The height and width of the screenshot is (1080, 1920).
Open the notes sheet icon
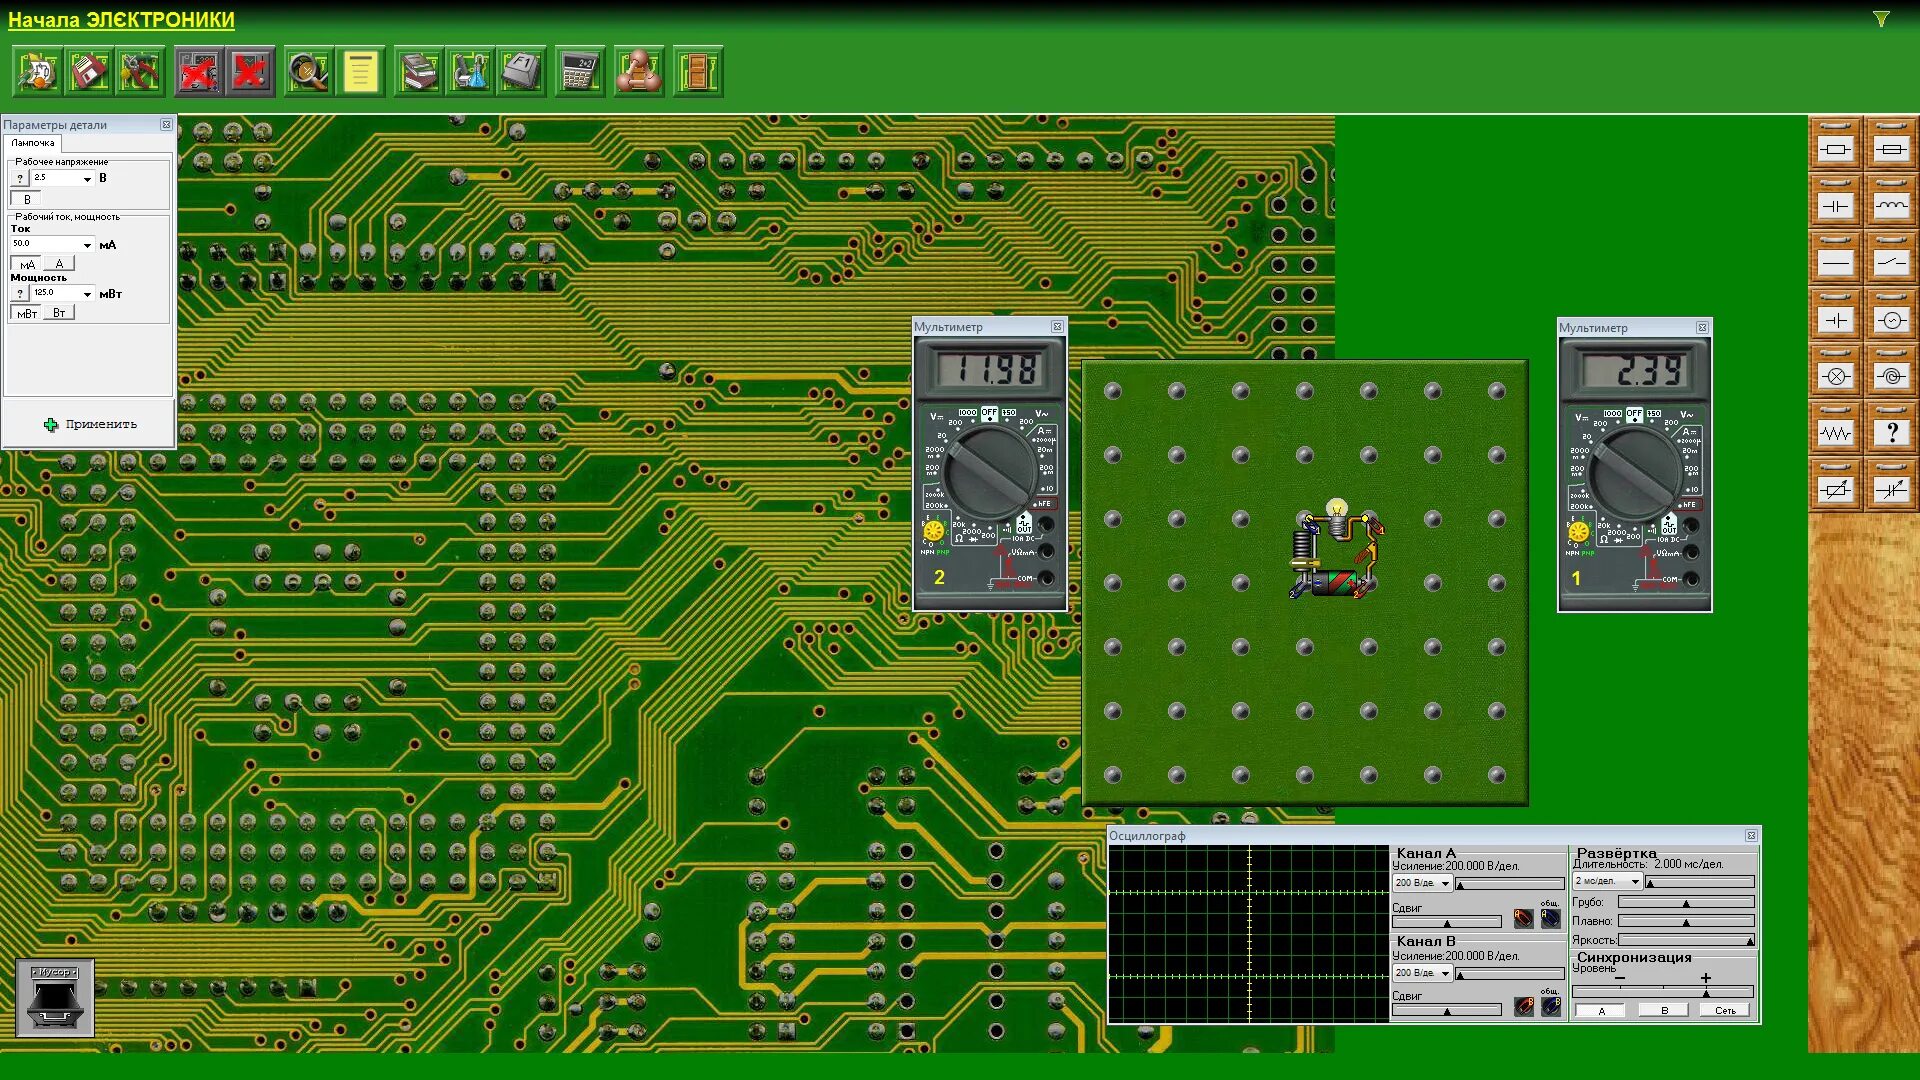coord(360,72)
